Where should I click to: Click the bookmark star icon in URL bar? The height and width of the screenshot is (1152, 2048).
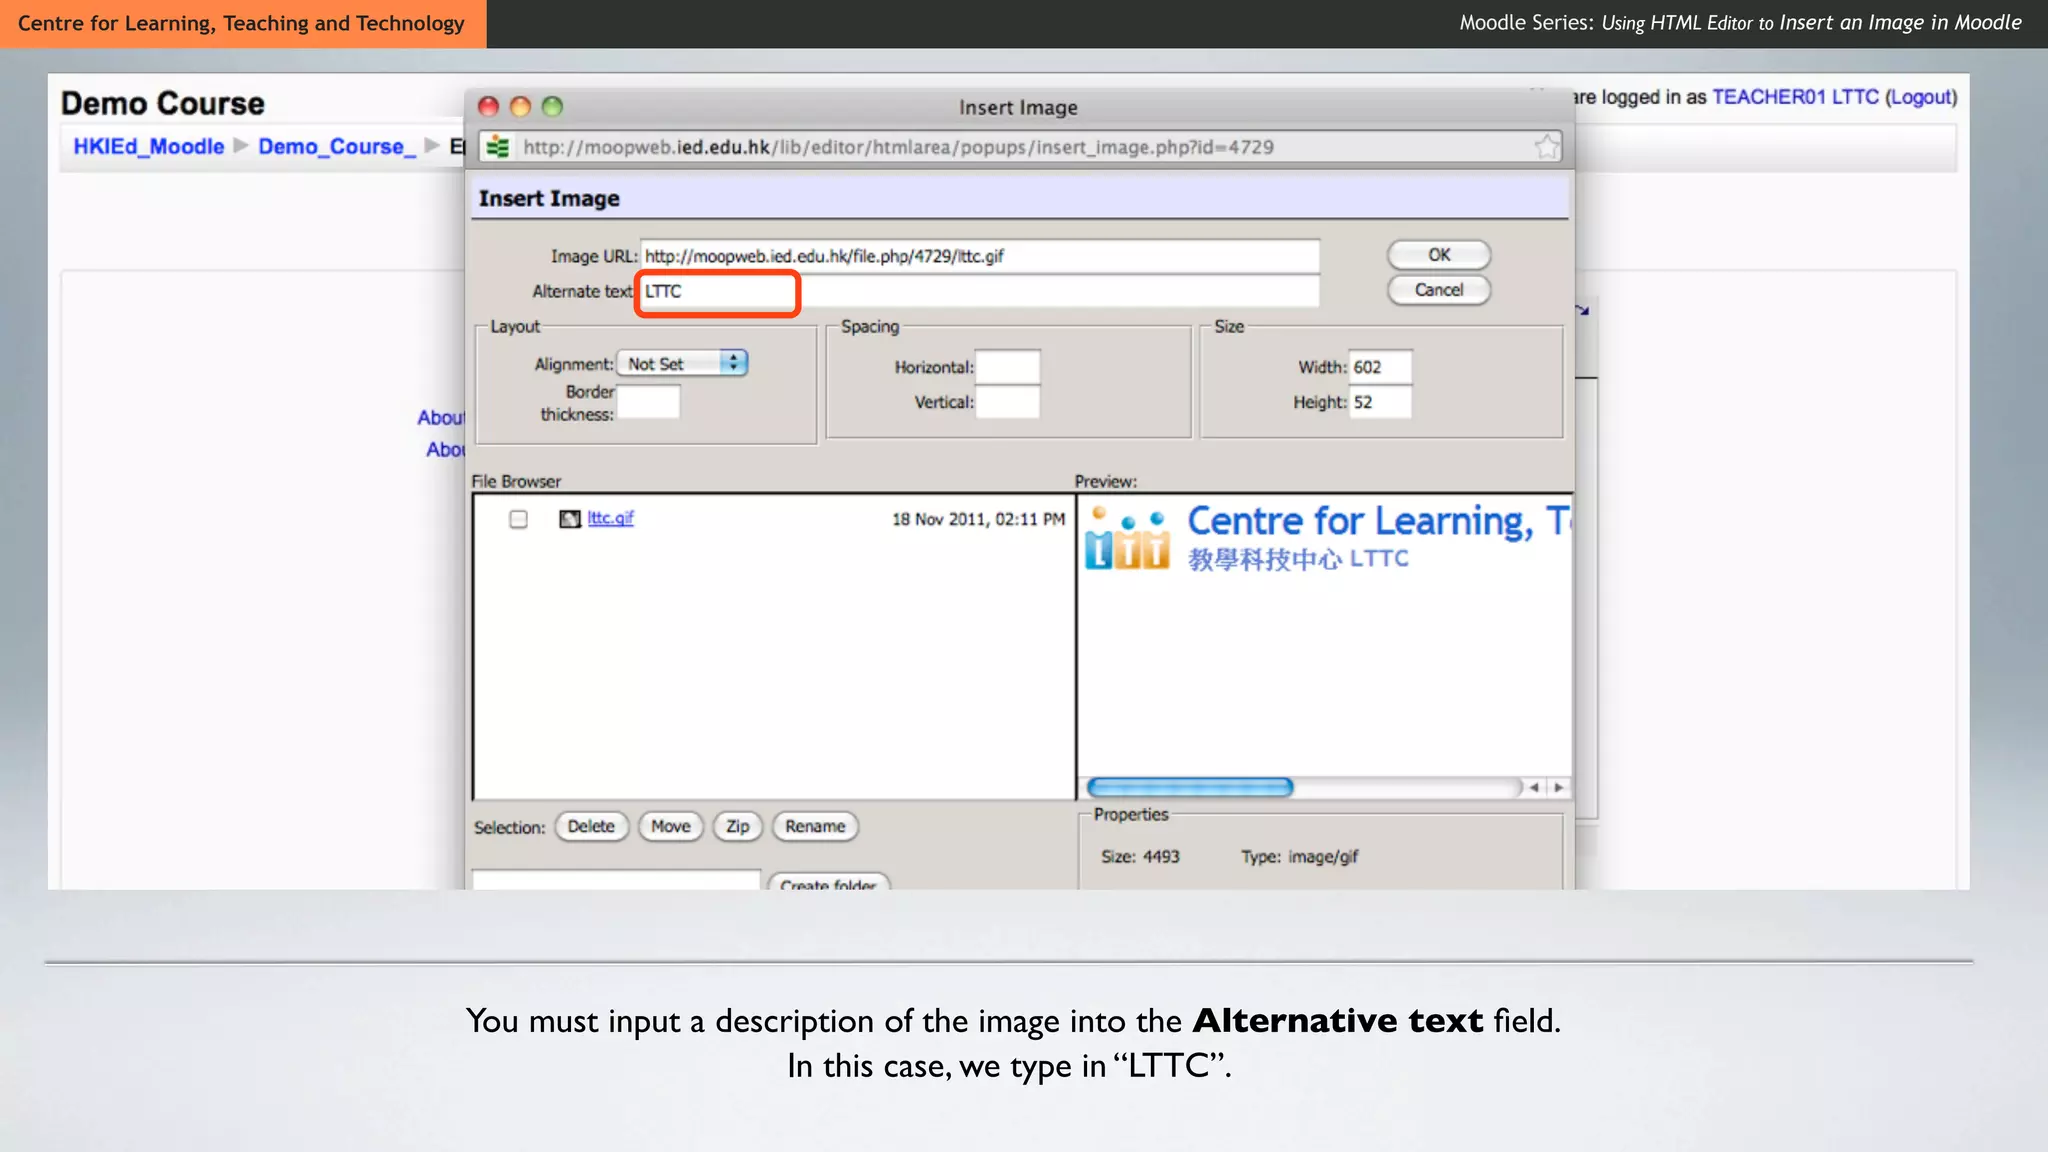[1546, 147]
